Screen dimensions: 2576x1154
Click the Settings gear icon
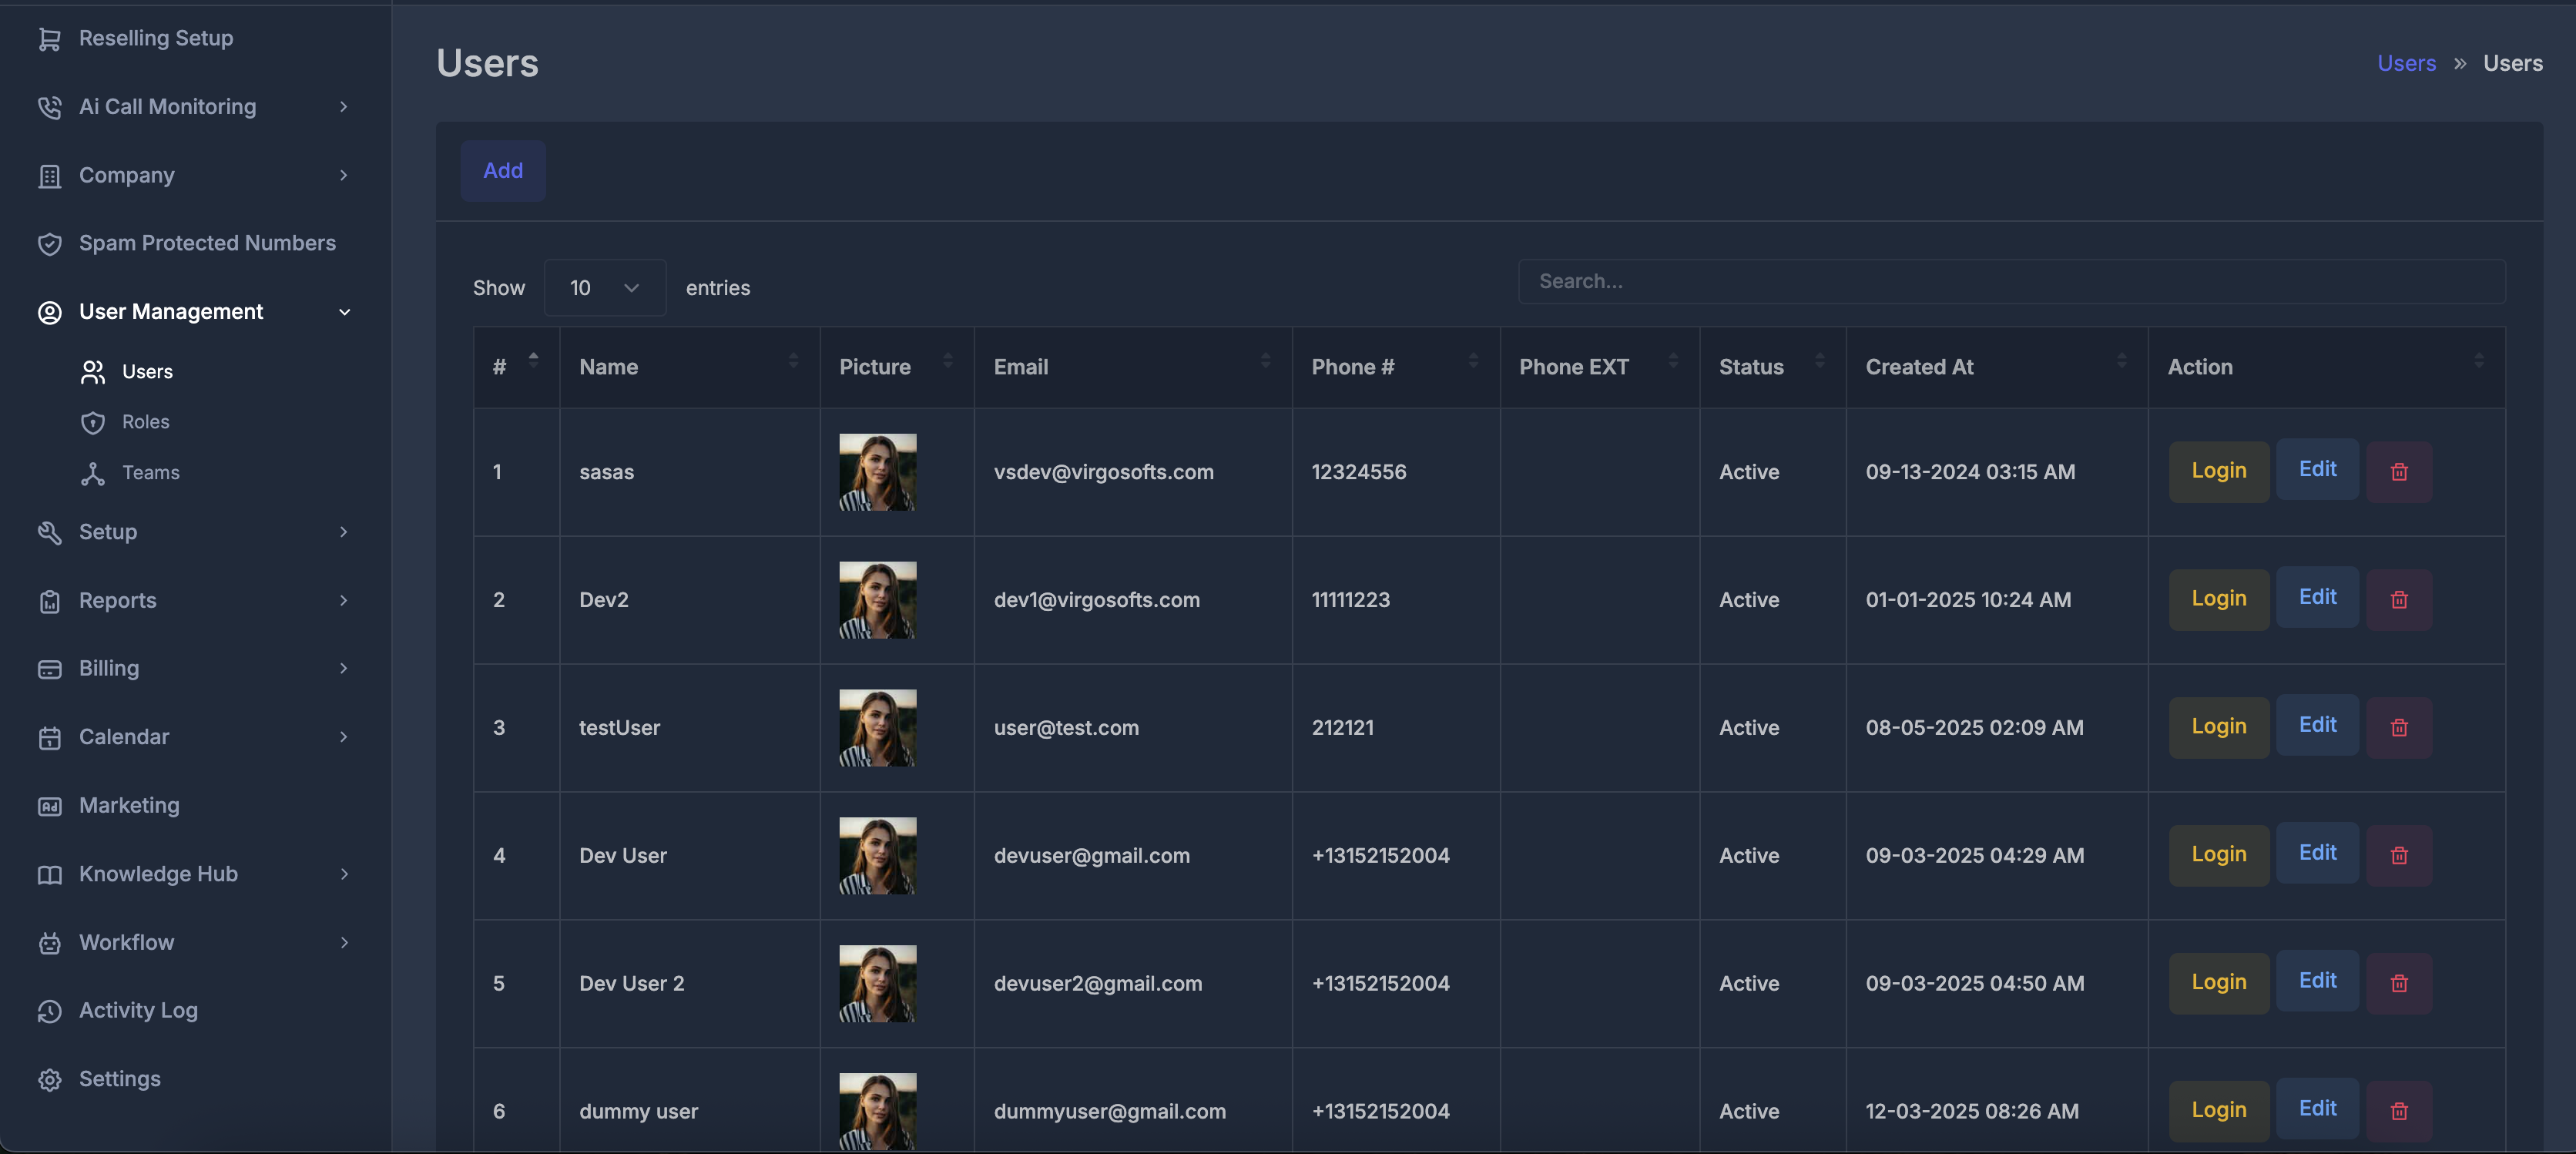click(49, 1080)
